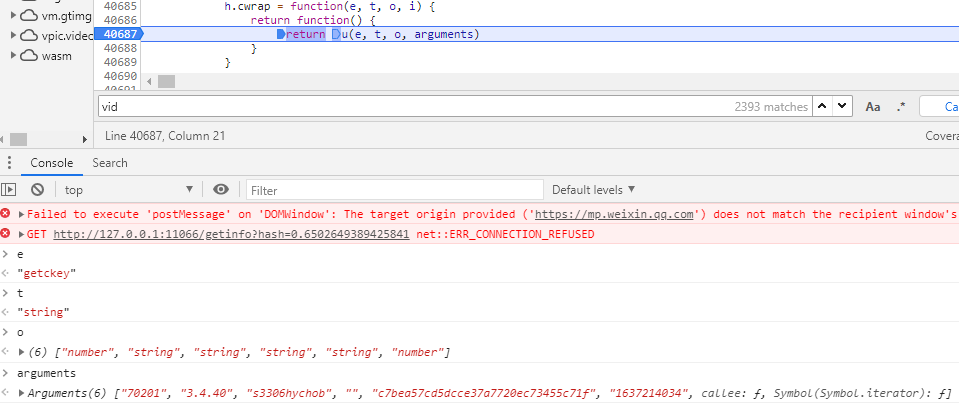Jump to next search match
Viewport: 959px width, 405px height.
click(842, 106)
